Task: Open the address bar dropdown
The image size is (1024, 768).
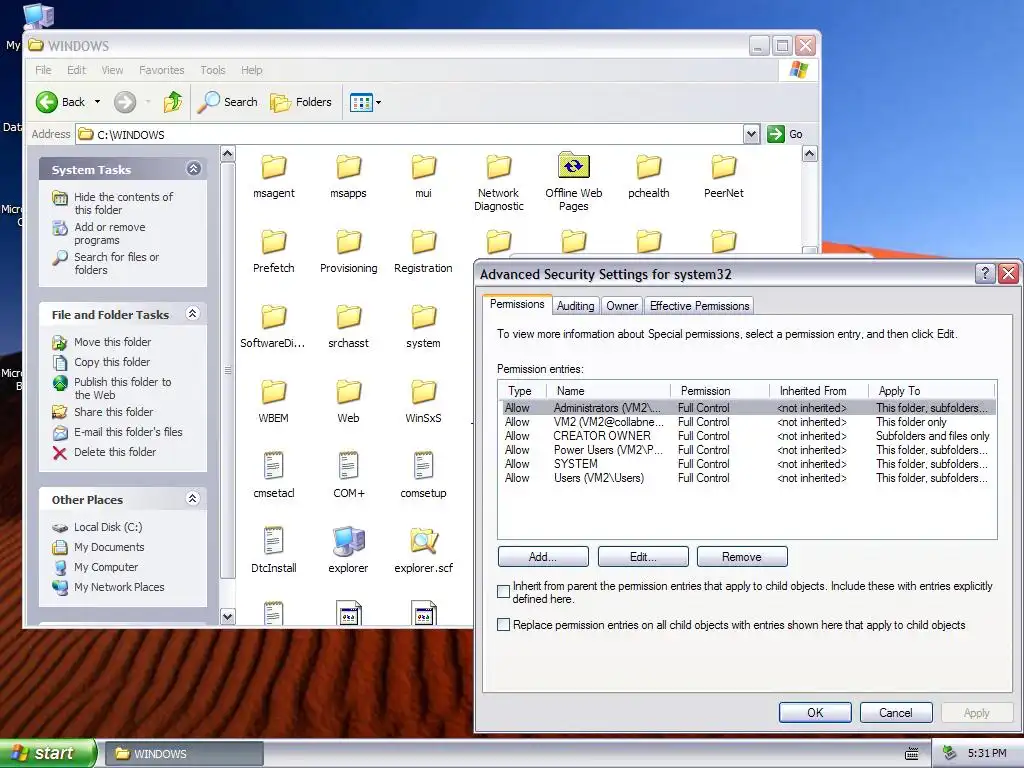Action: pos(752,134)
